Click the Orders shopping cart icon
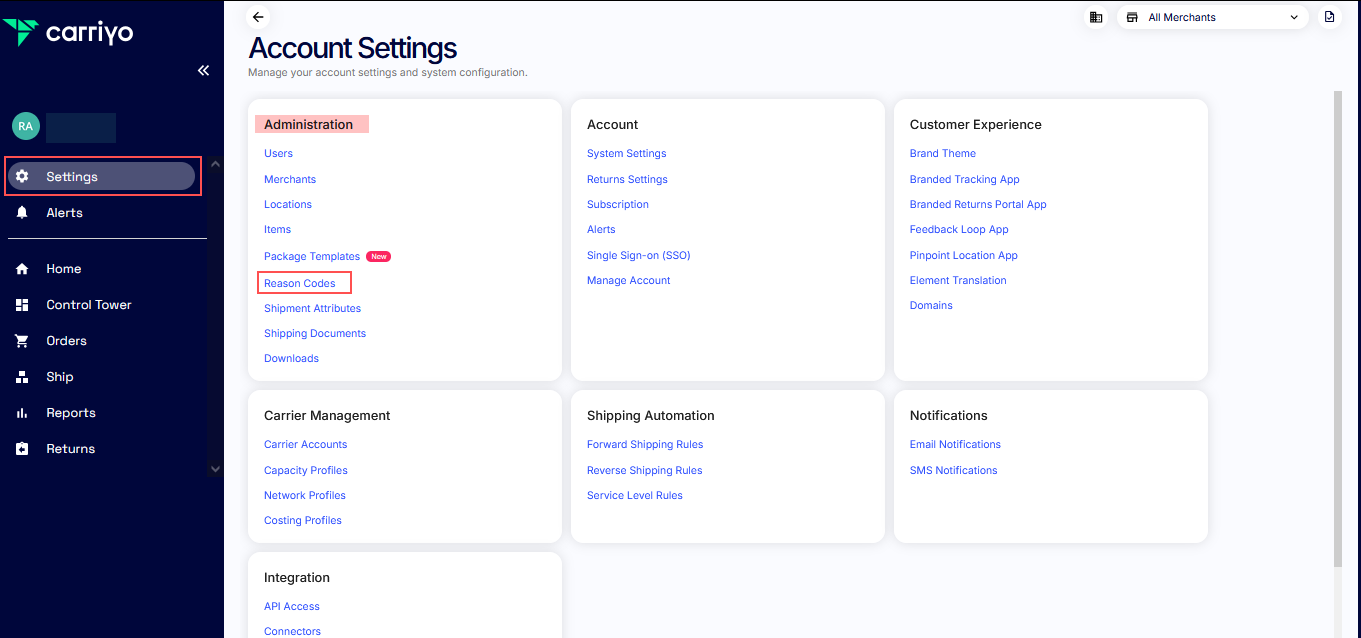1361x638 pixels. click(22, 341)
